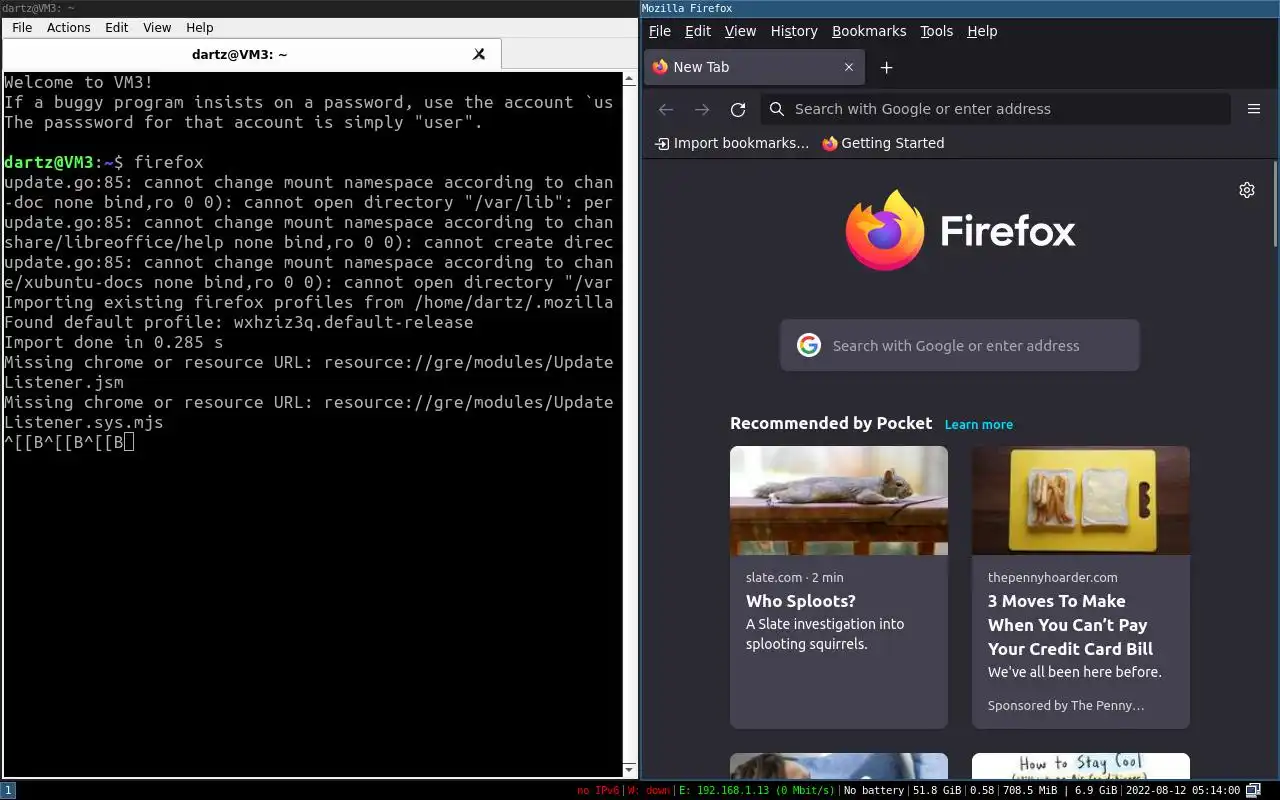Click slate.com · 2 min source text
Image resolution: width=1280 pixels, height=800 pixels.
pyautogui.click(x=795, y=577)
